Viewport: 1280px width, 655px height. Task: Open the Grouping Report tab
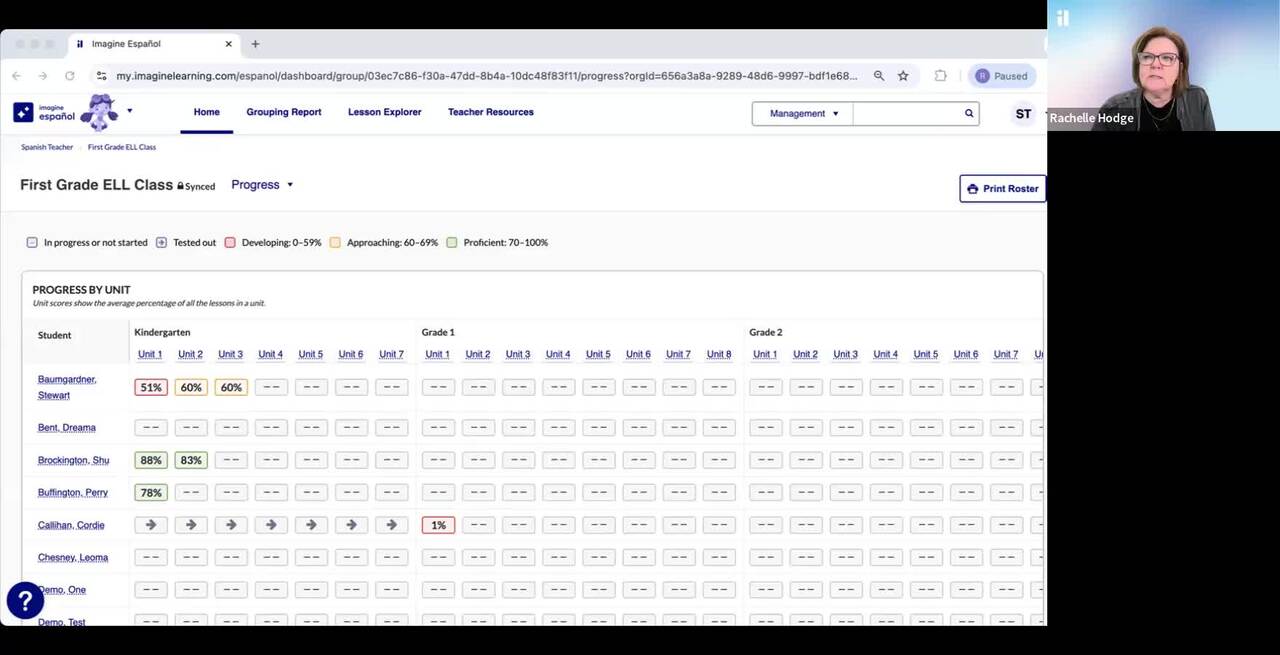coord(284,112)
